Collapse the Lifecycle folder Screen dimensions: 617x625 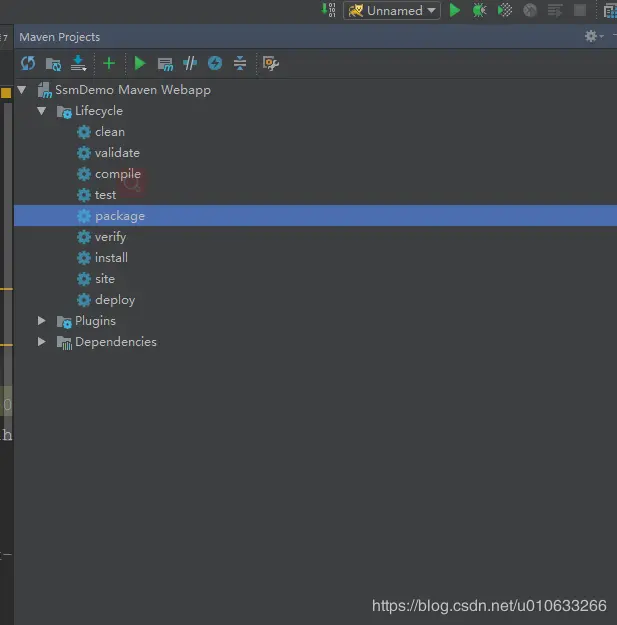pyautogui.click(x=41, y=111)
